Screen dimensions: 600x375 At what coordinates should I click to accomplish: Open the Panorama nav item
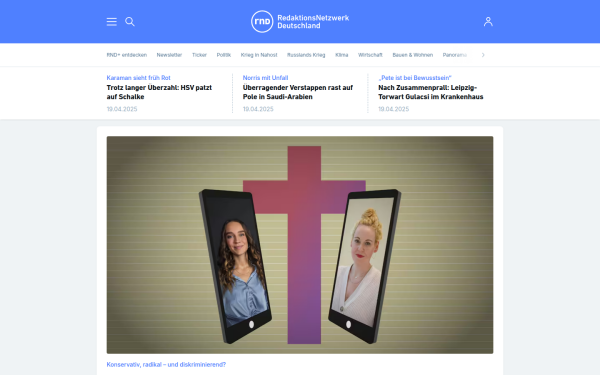[x=455, y=55]
